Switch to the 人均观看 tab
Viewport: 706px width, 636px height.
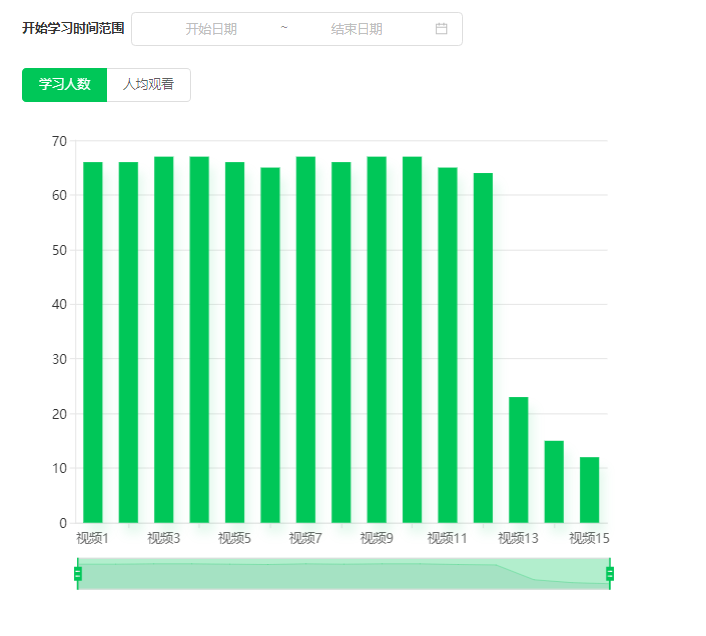(148, 85)
